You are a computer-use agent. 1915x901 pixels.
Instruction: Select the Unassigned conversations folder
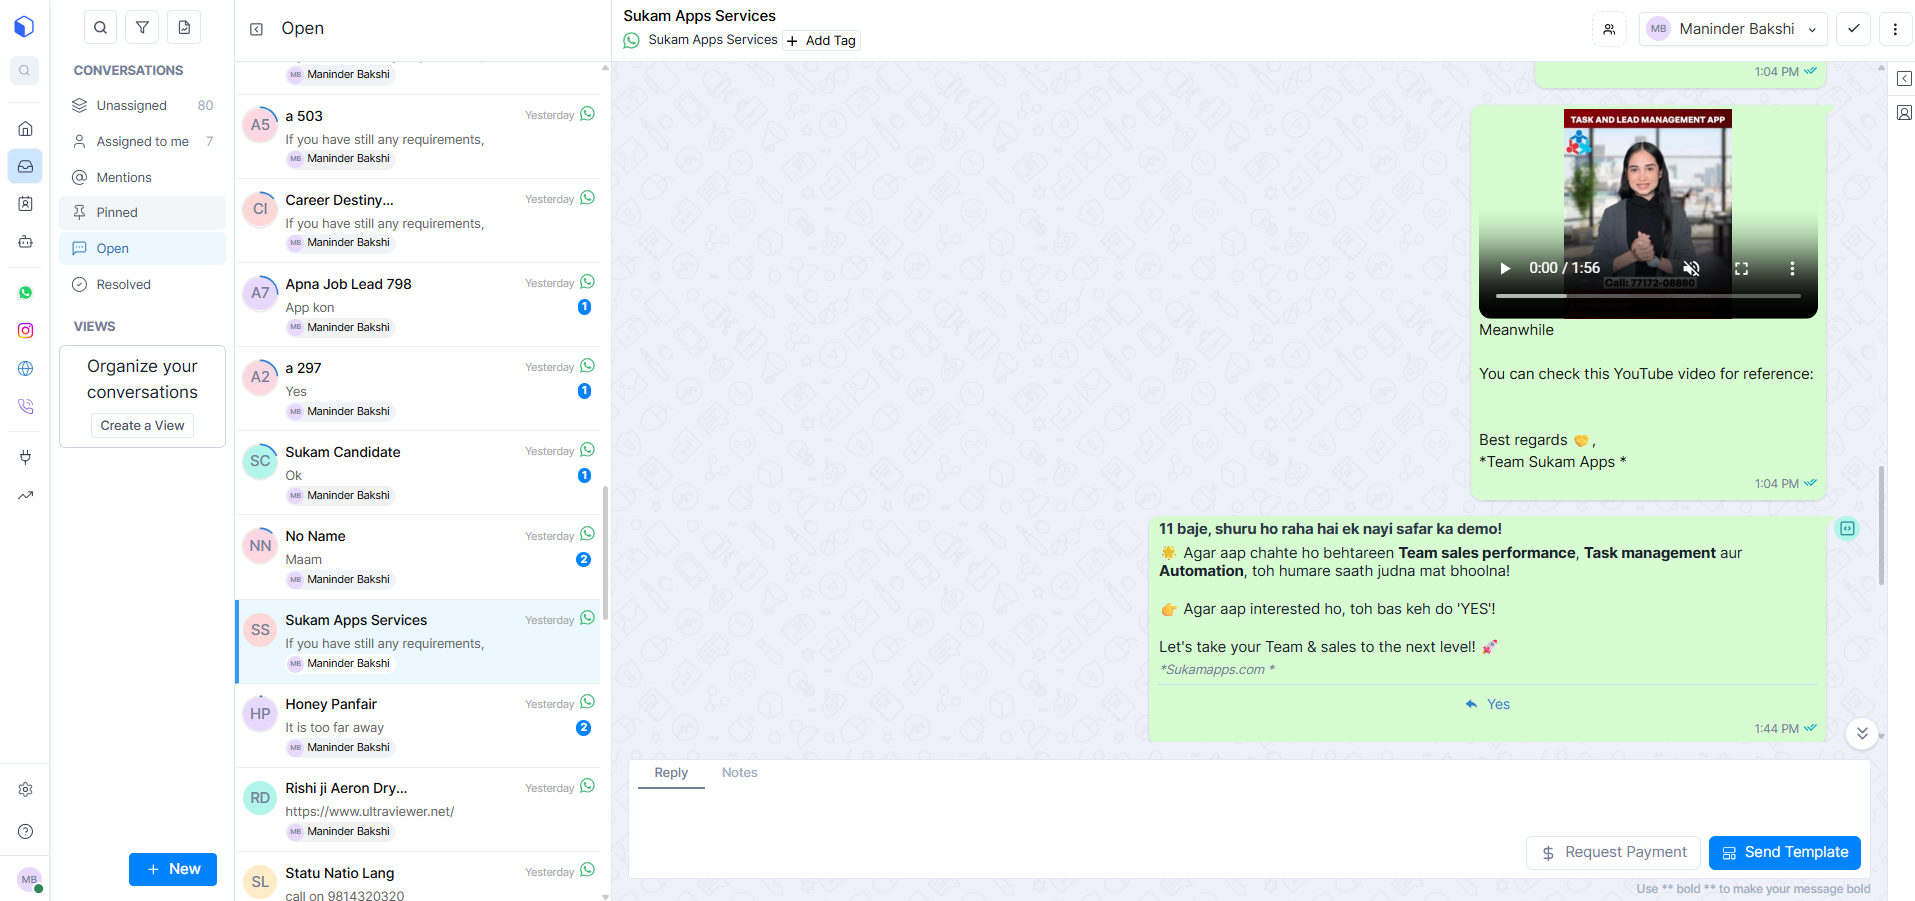pyautogui.click(x=142, y=106)
